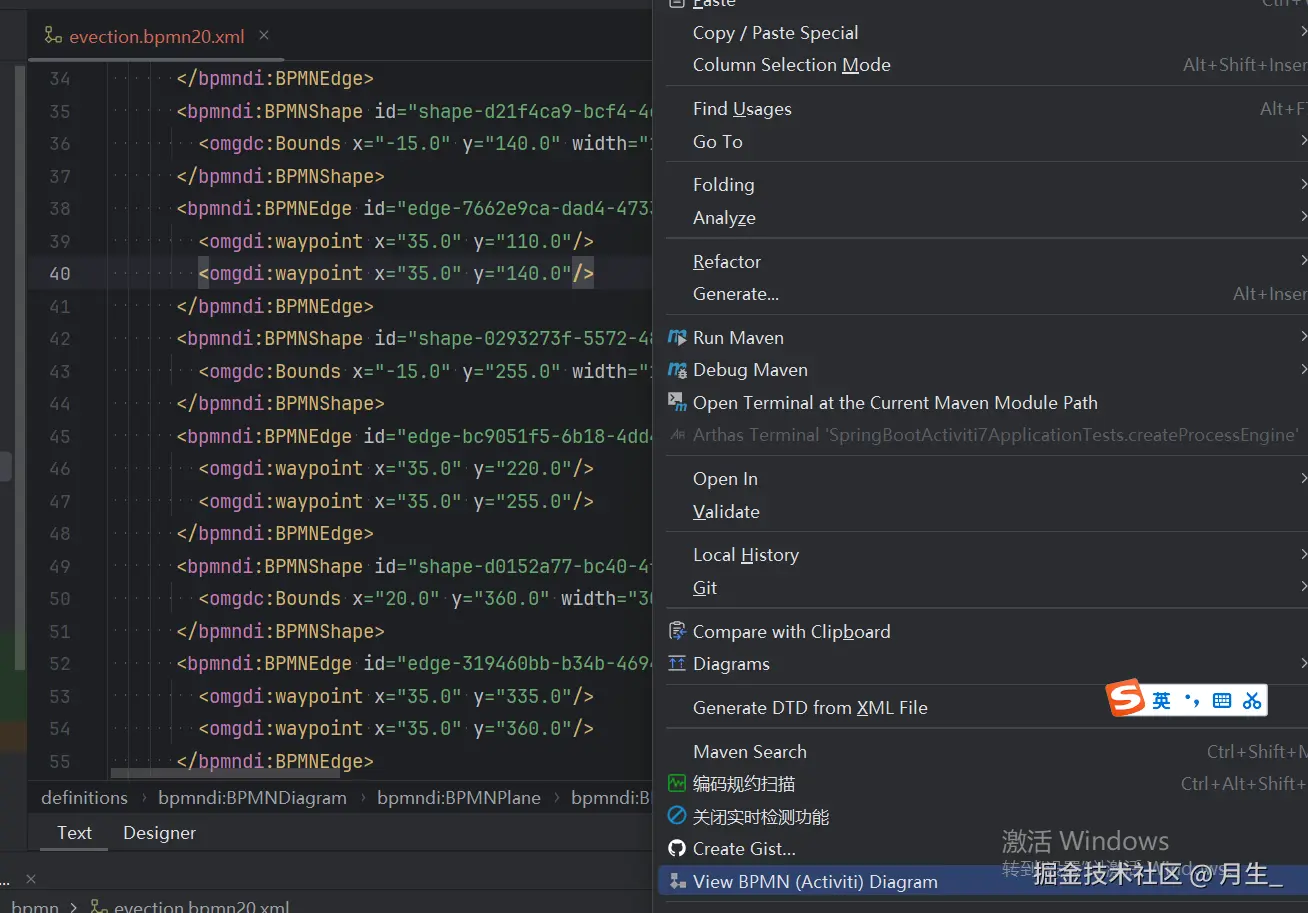Click line number 34 in gutter
Viewport: 1308px width, 913px height.
coord(60,79)
